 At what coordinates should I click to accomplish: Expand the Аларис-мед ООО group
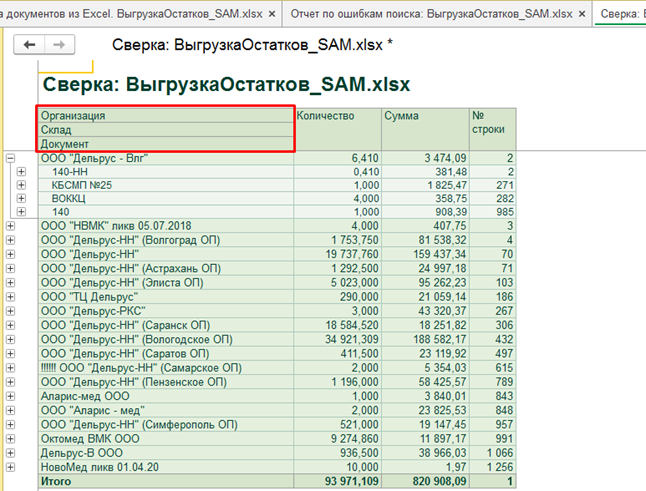[x=10, y=396]
